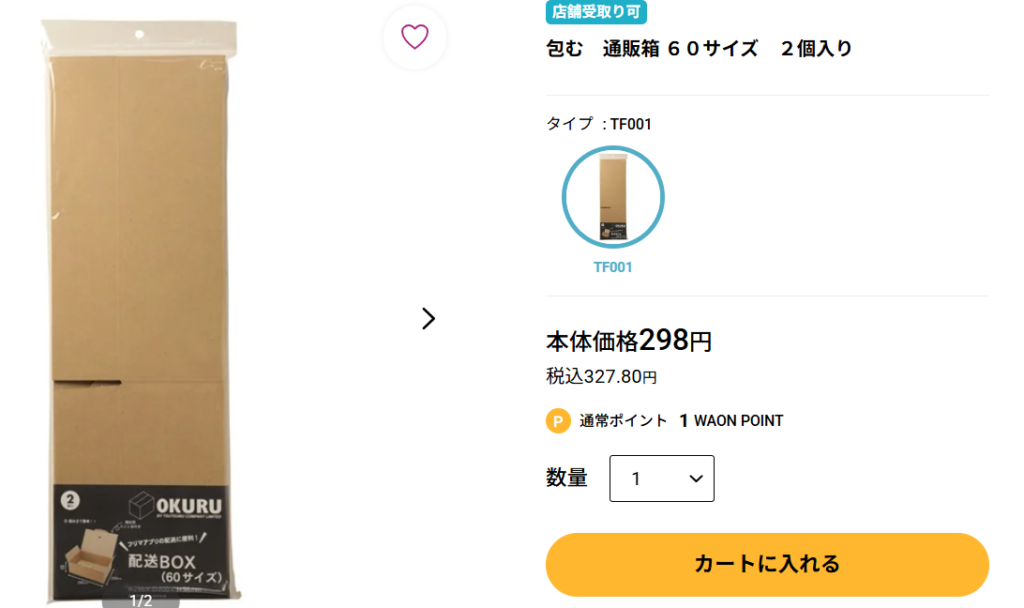Click the 店舗受取り可 badge

[596, 12]
